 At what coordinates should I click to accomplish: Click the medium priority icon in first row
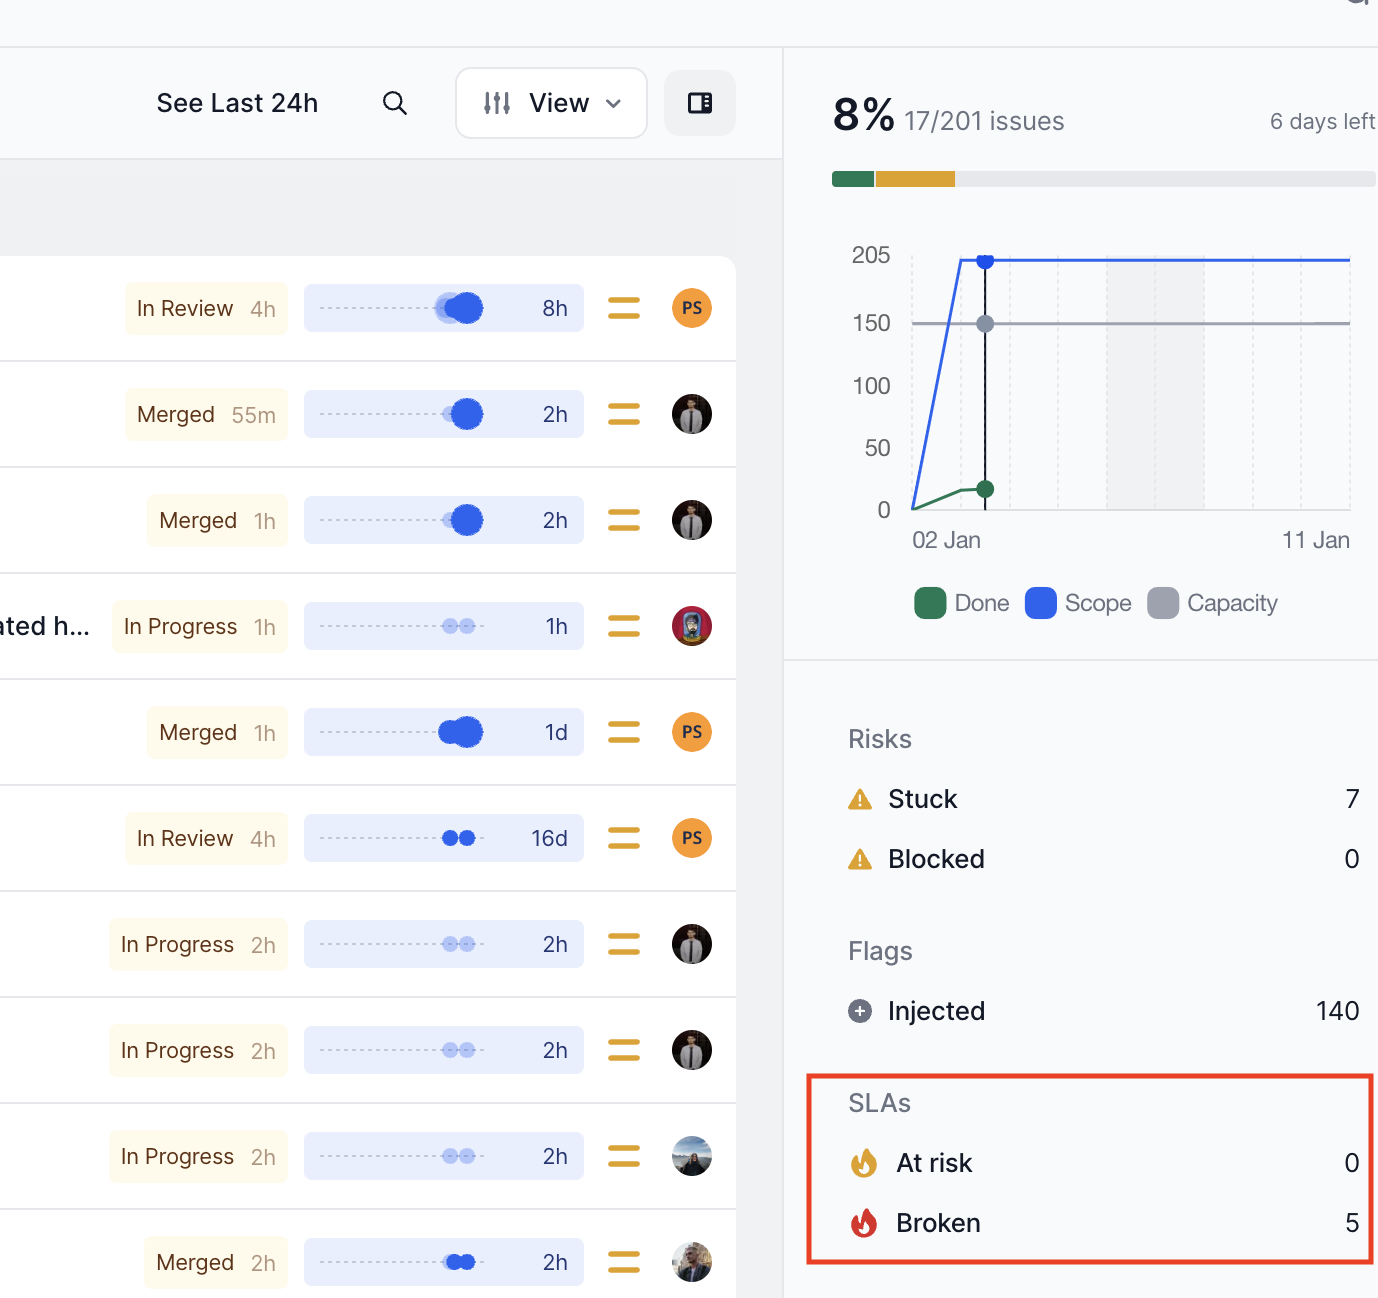(x=624, y=308)
